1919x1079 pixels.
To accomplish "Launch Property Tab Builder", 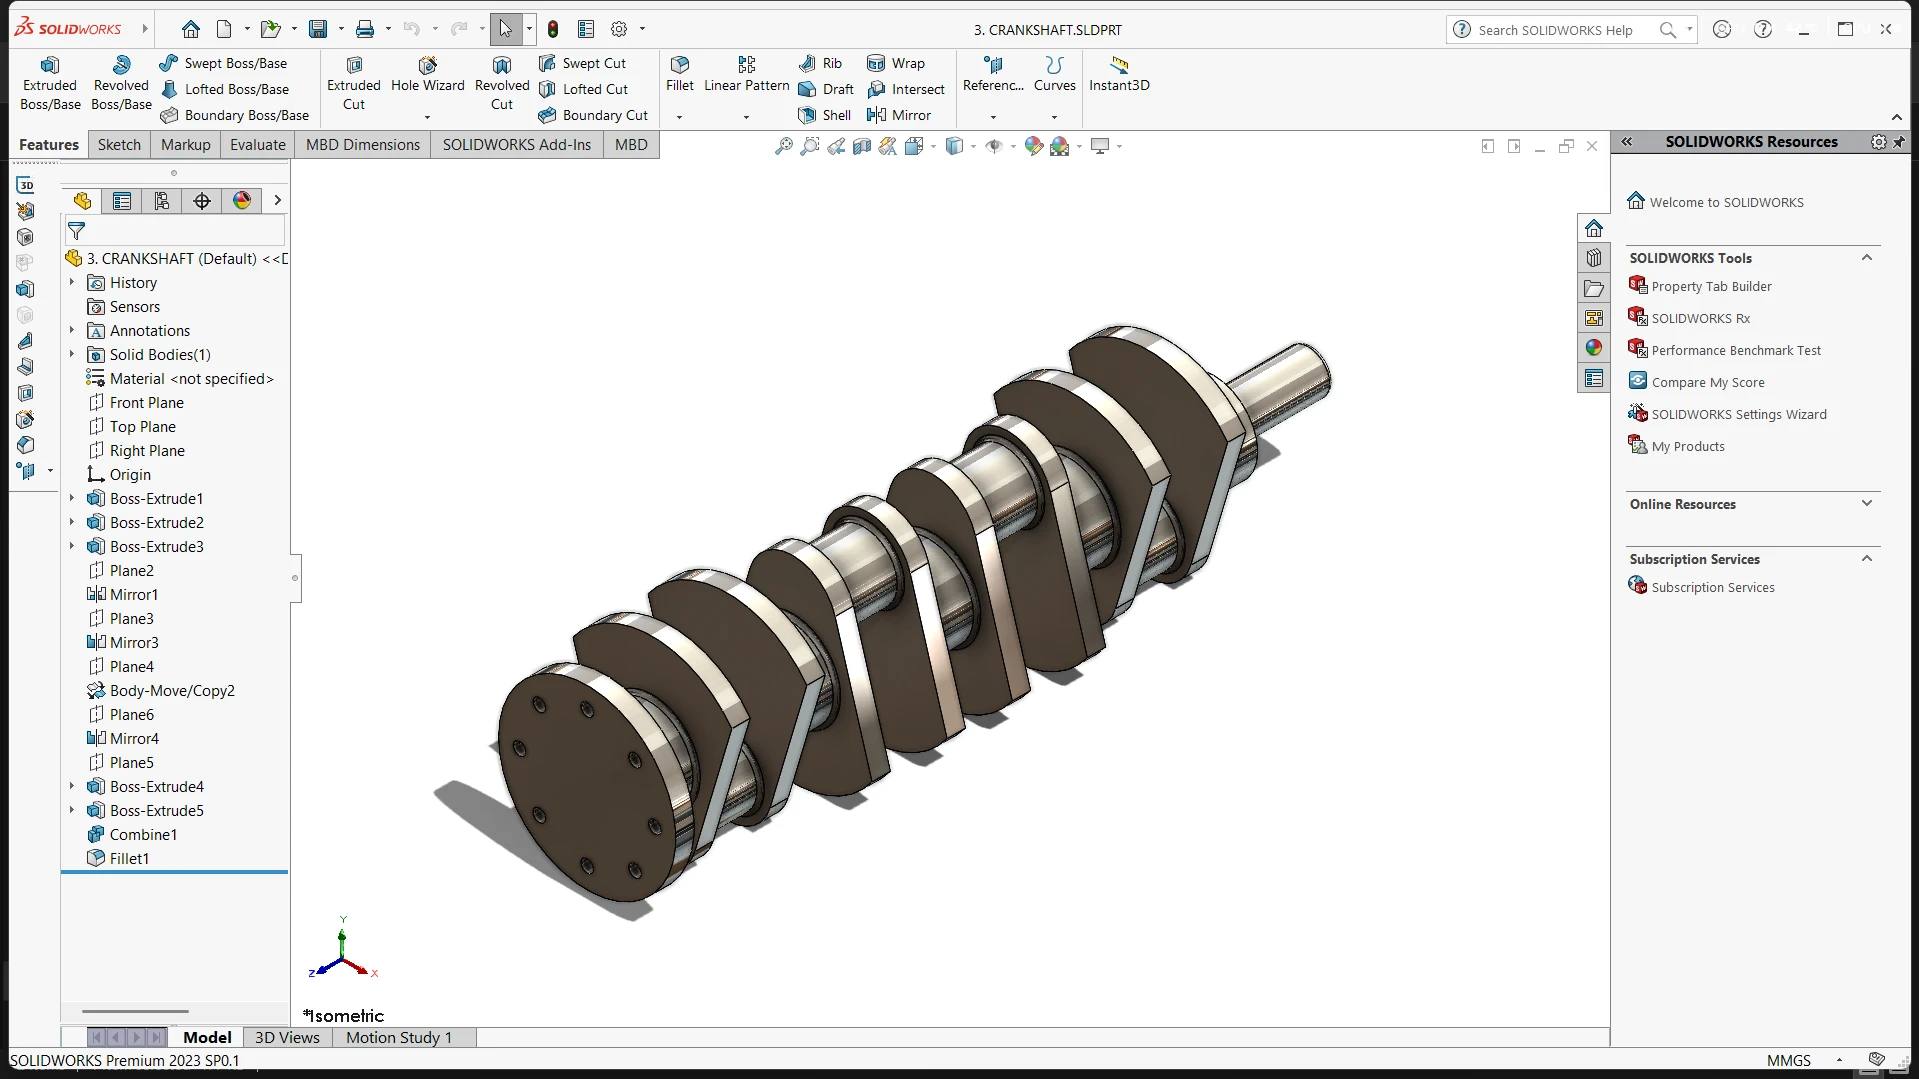I will pyautogui.click(x=1712, y=286).
